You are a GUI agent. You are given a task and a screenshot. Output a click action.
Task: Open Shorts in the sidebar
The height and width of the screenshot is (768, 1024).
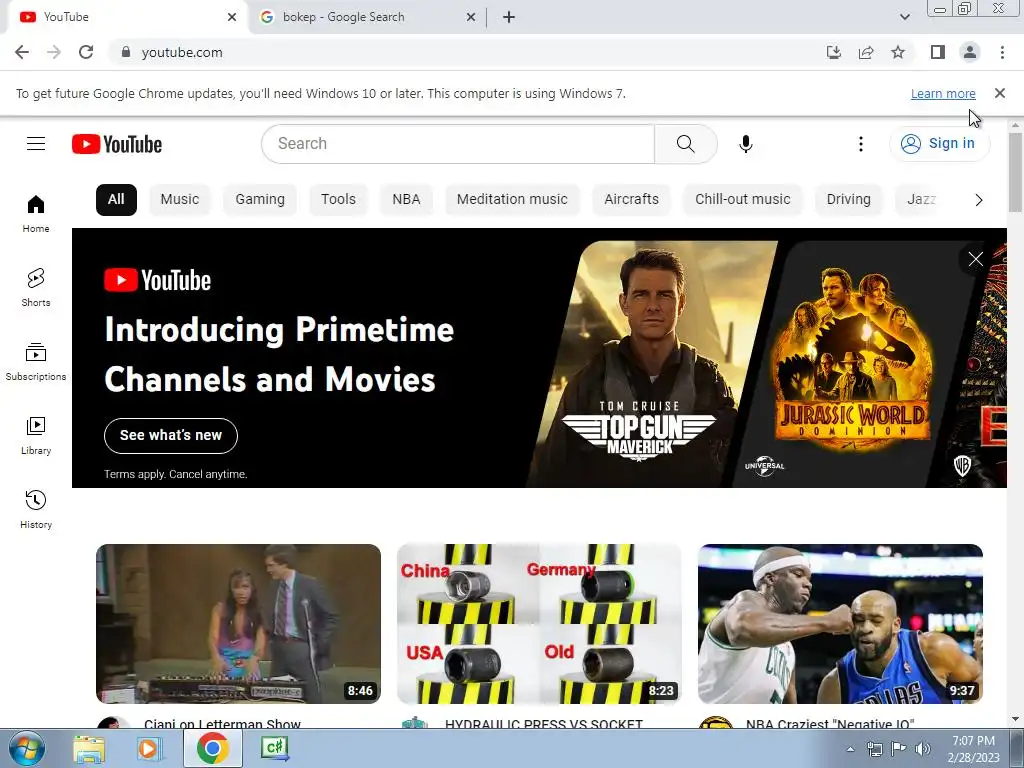(36, 287)
